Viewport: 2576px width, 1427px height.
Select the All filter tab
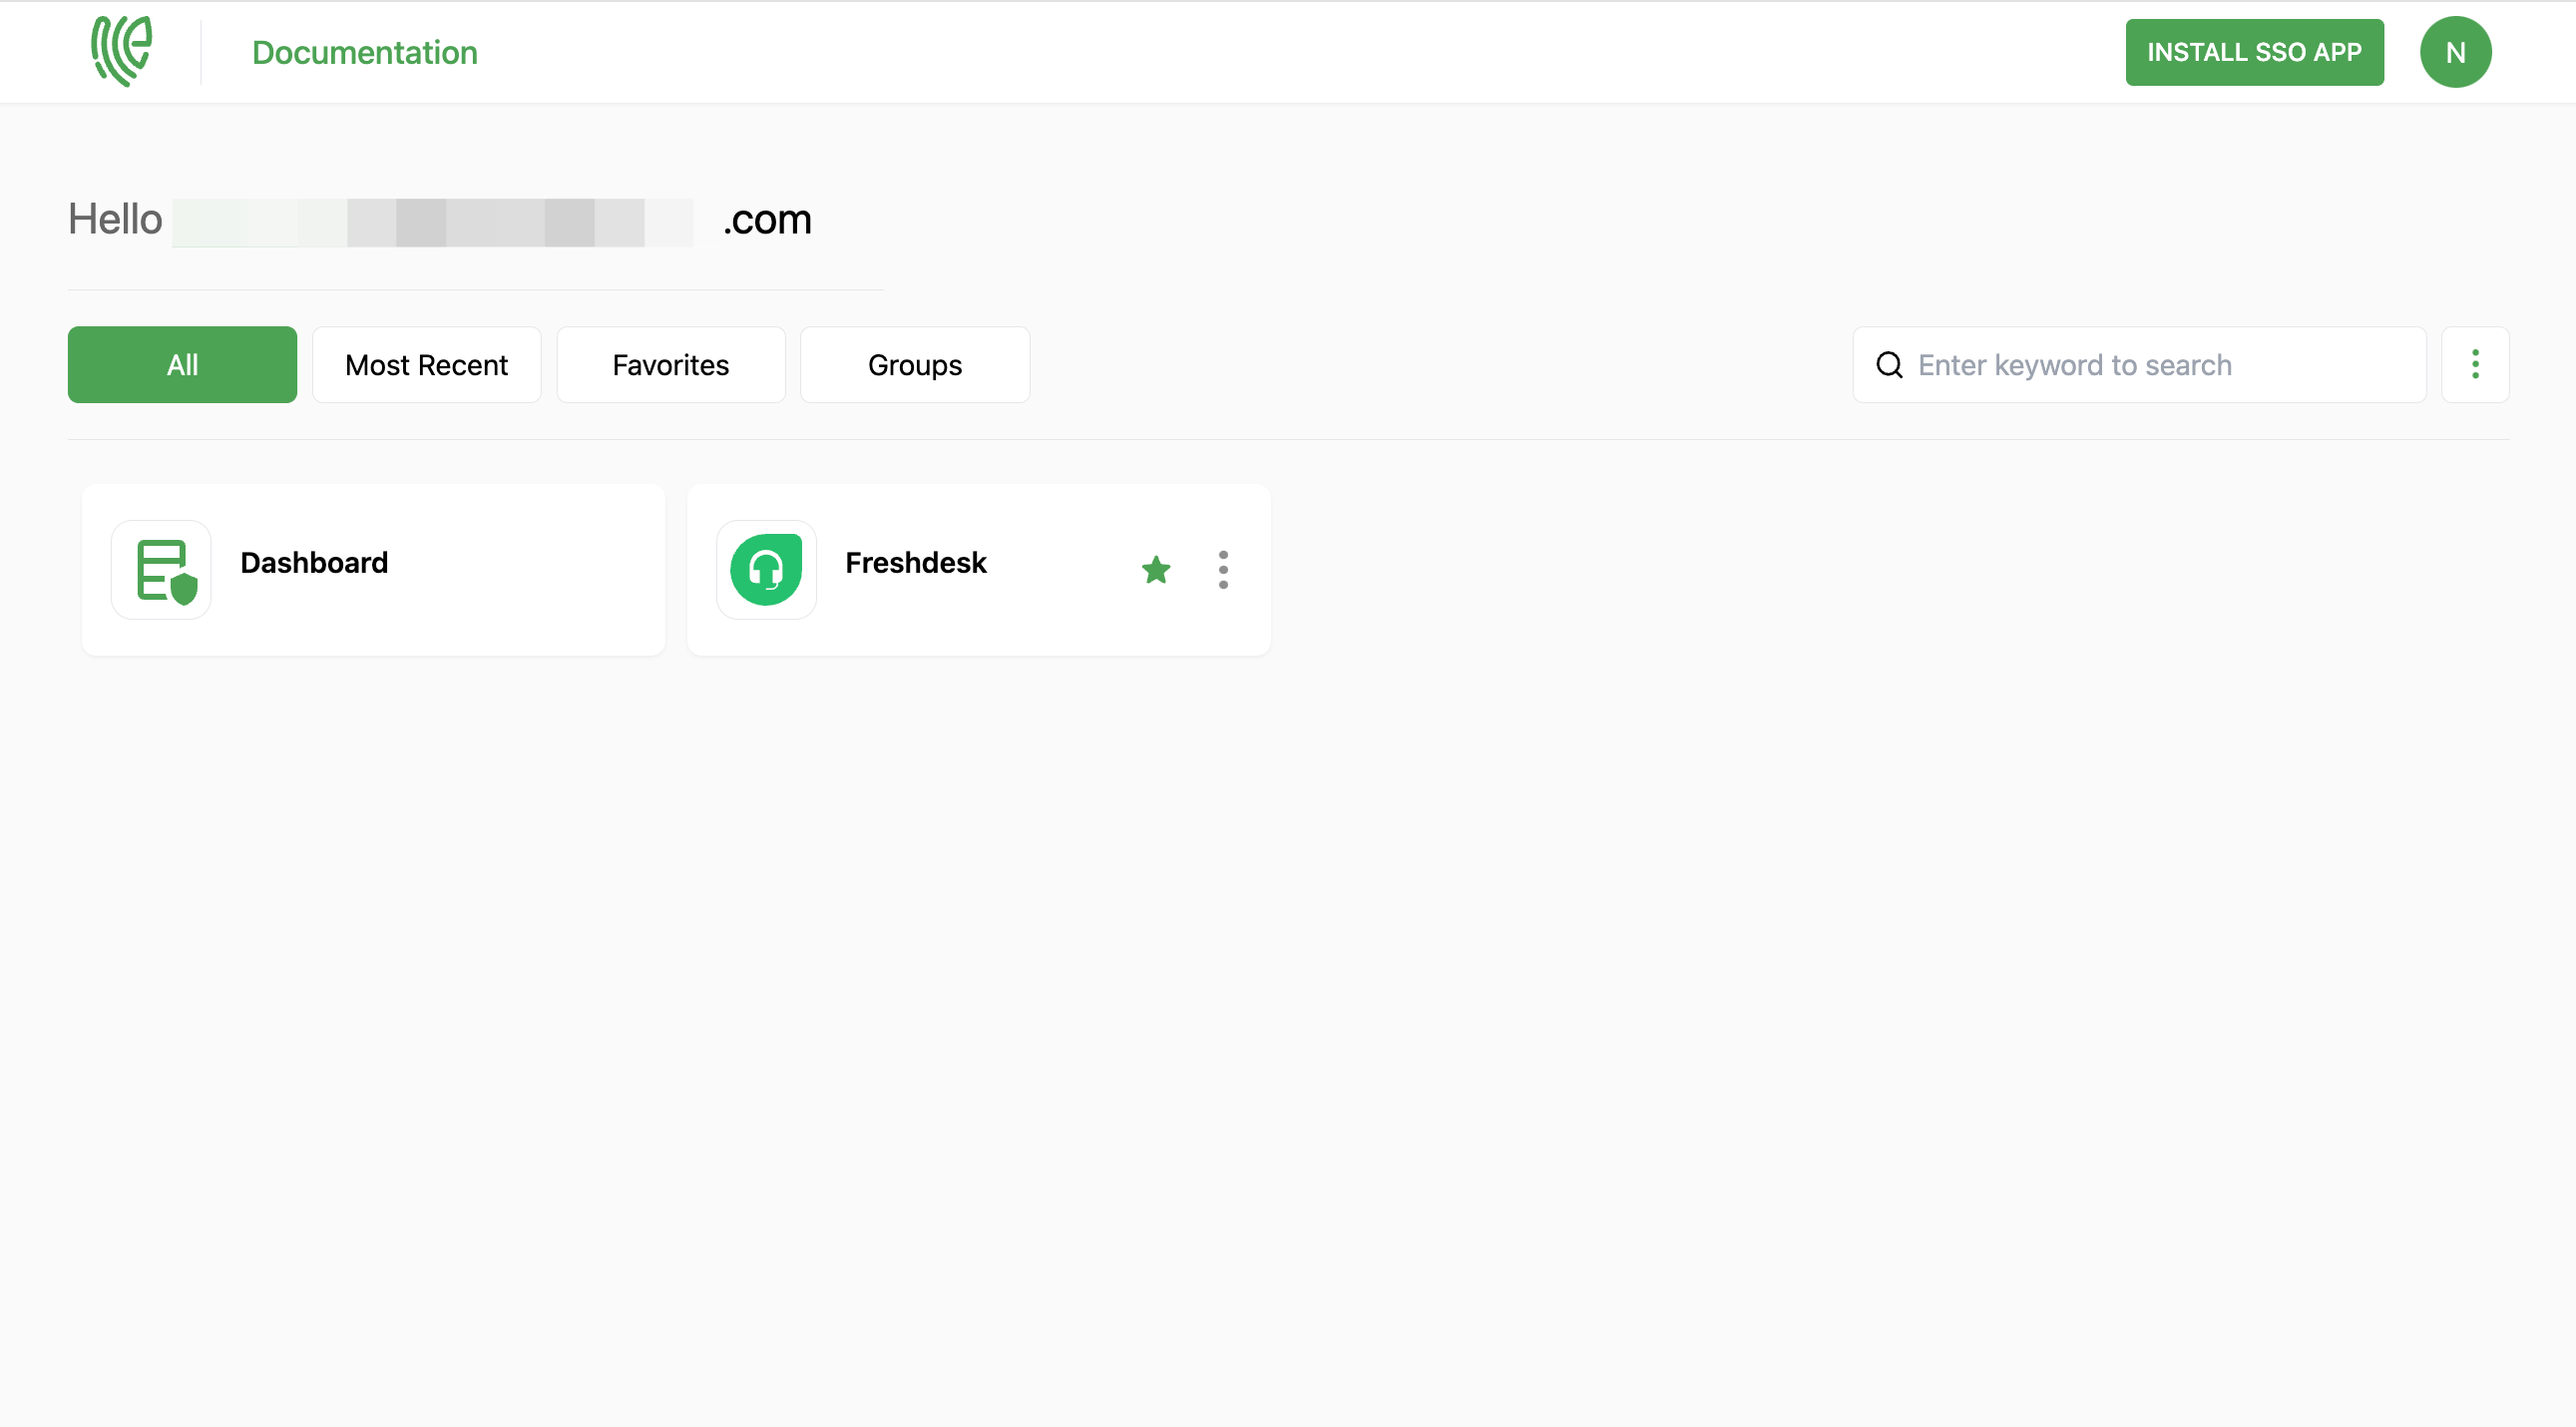pyautogui.click(x=181, y=364)
